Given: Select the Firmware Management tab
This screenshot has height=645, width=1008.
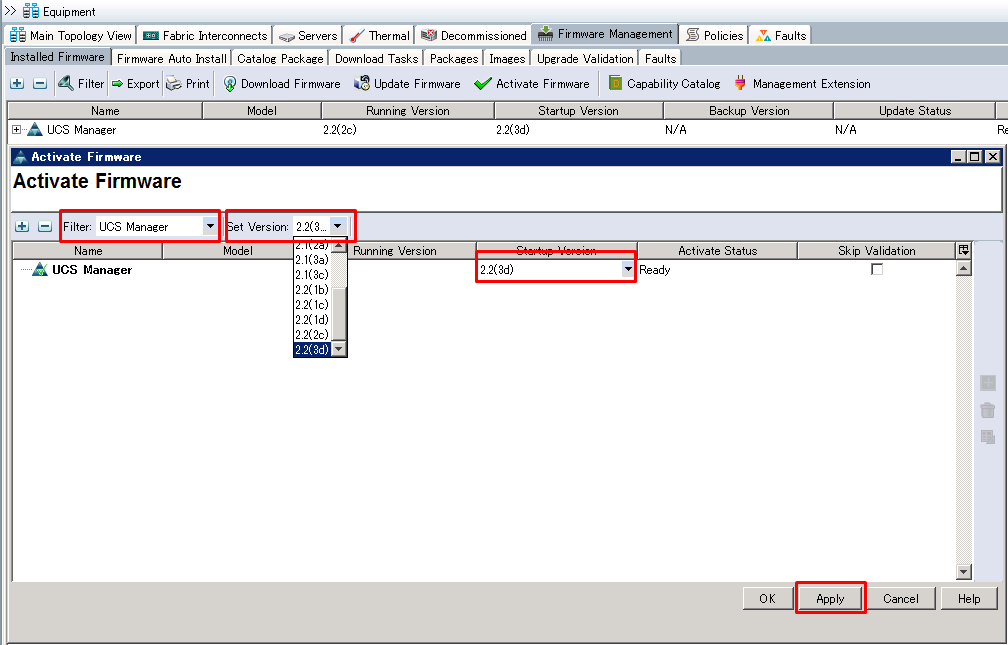Looking at the screenshot, I should click(x=605, y=34).
